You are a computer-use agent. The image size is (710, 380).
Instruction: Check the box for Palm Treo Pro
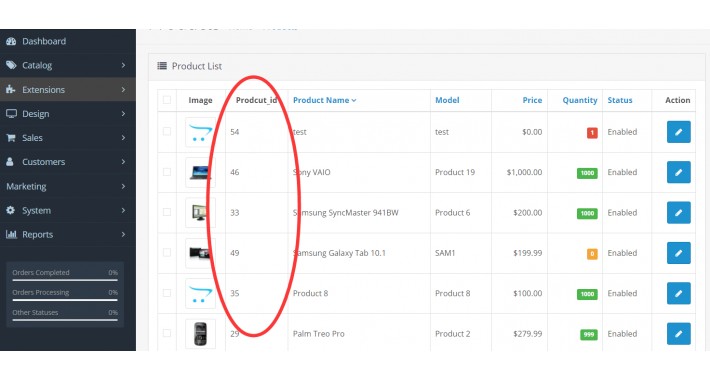(x=167, y=333)
